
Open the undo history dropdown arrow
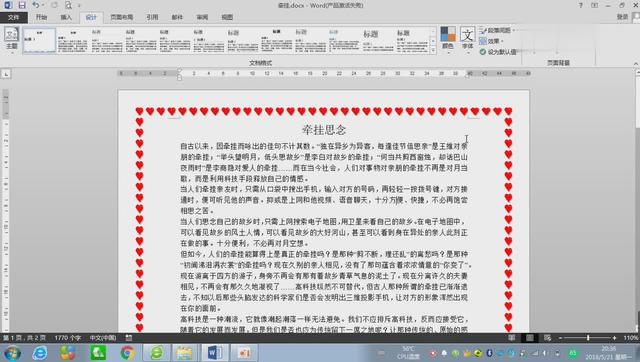[42, 5]
